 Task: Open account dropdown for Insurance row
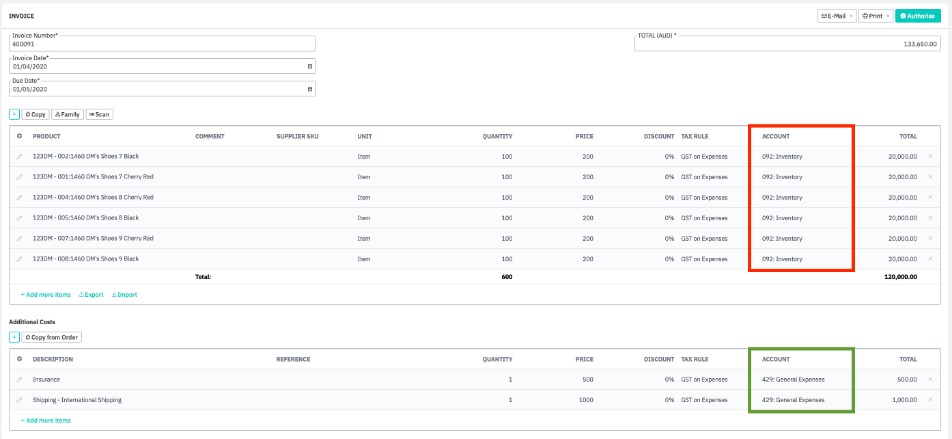[x=800, y=380]
